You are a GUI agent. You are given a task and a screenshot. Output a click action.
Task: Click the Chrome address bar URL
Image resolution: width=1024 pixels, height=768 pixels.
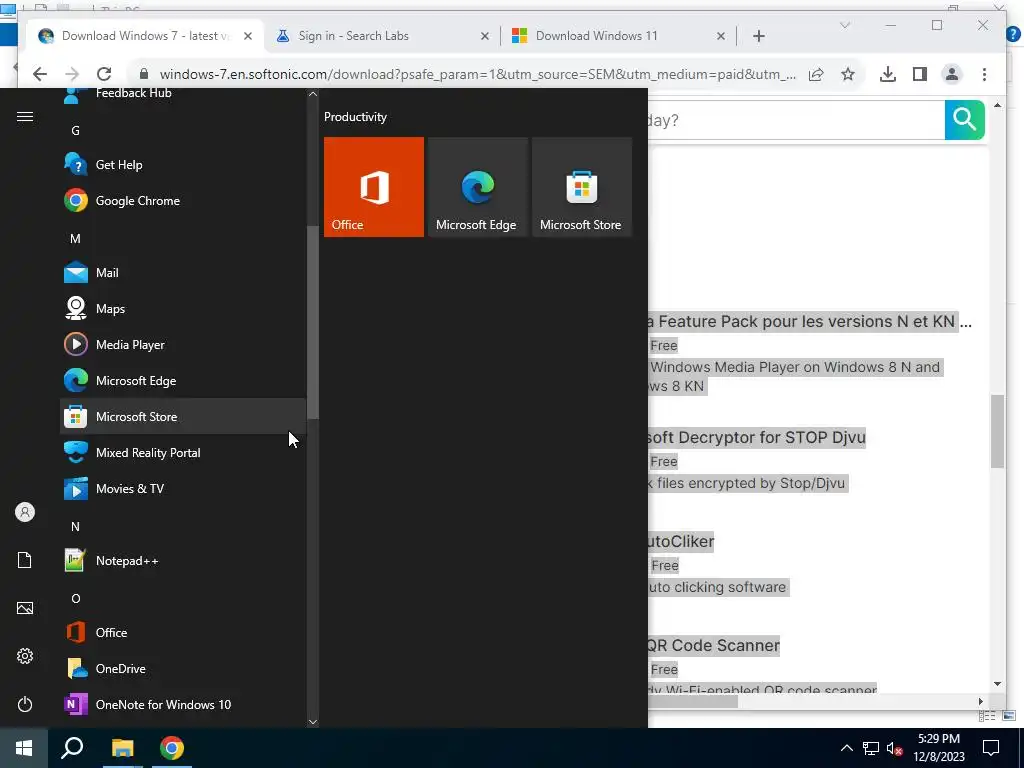pyautogui.click(x=477, y=74)
